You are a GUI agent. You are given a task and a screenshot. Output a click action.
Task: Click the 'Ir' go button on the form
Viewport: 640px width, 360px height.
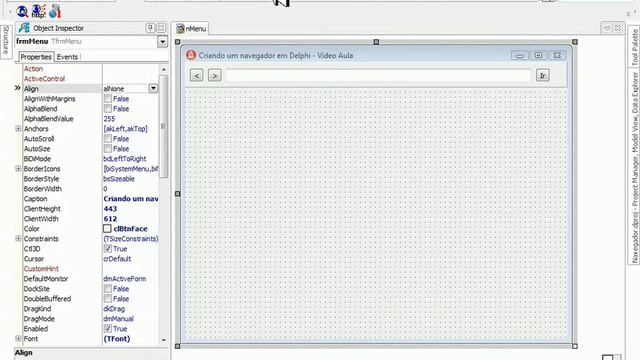point(542,76)
